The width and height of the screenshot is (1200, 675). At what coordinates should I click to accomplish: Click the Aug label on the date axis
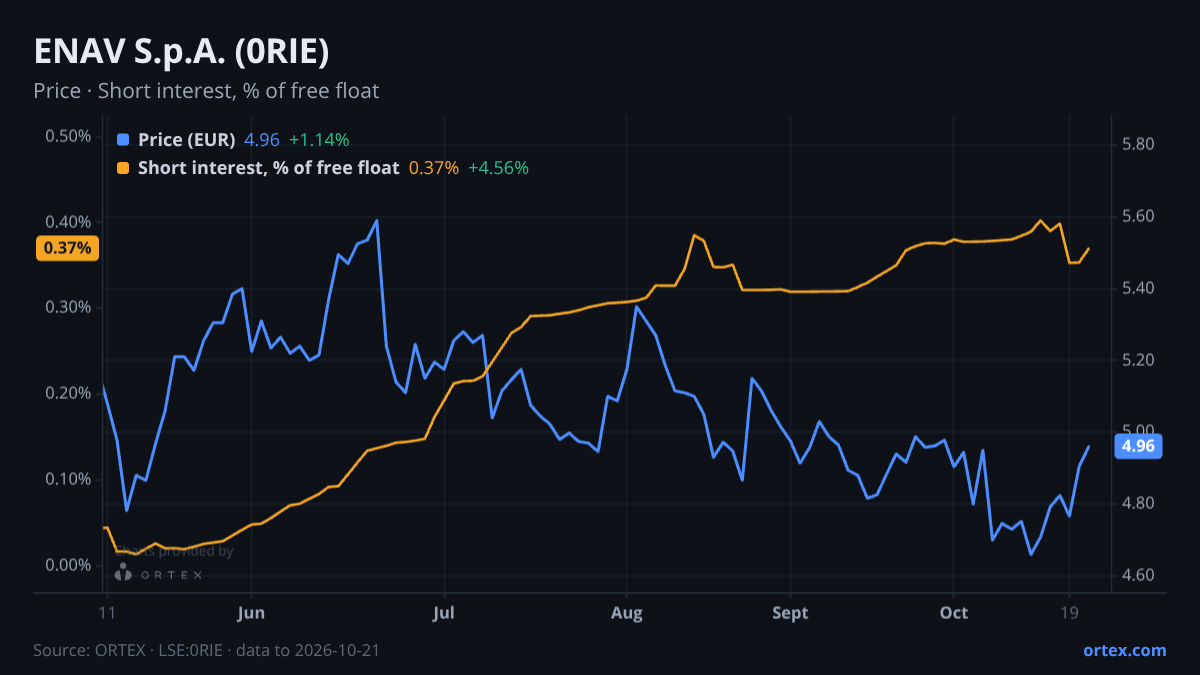[626, 613]
